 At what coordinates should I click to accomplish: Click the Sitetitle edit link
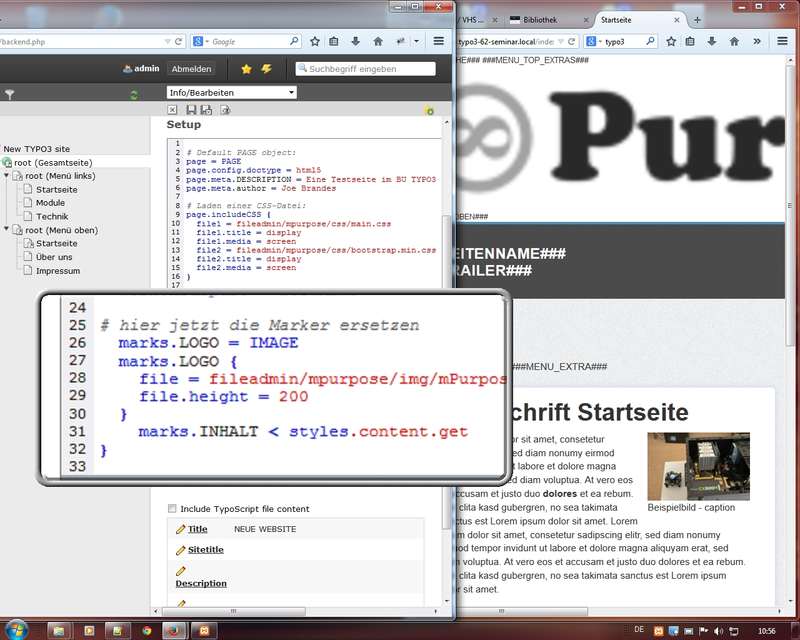[205, 550]
